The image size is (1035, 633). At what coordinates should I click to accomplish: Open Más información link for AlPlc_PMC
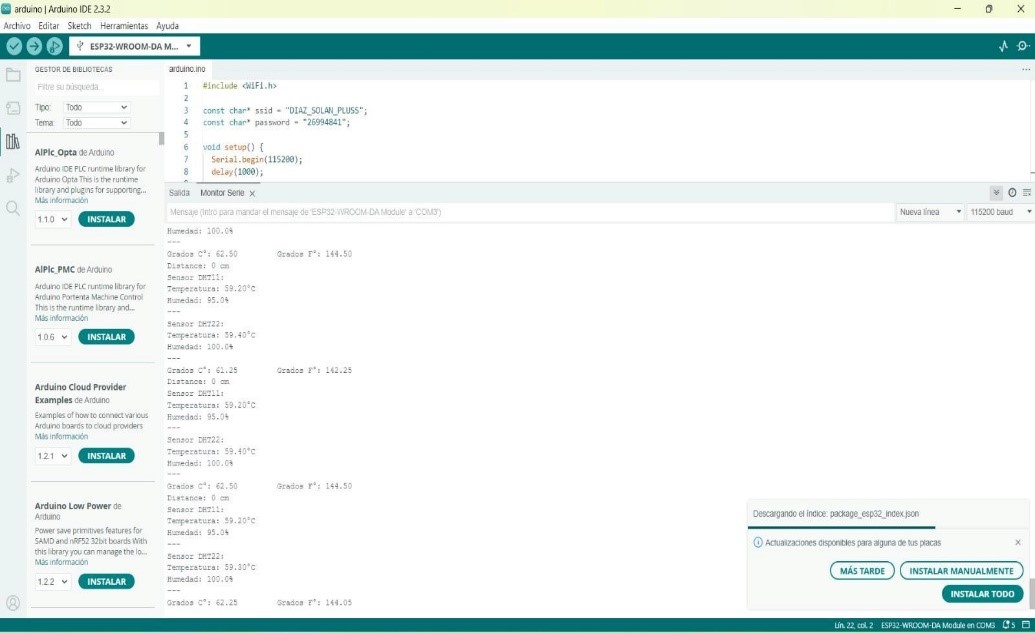61,318
